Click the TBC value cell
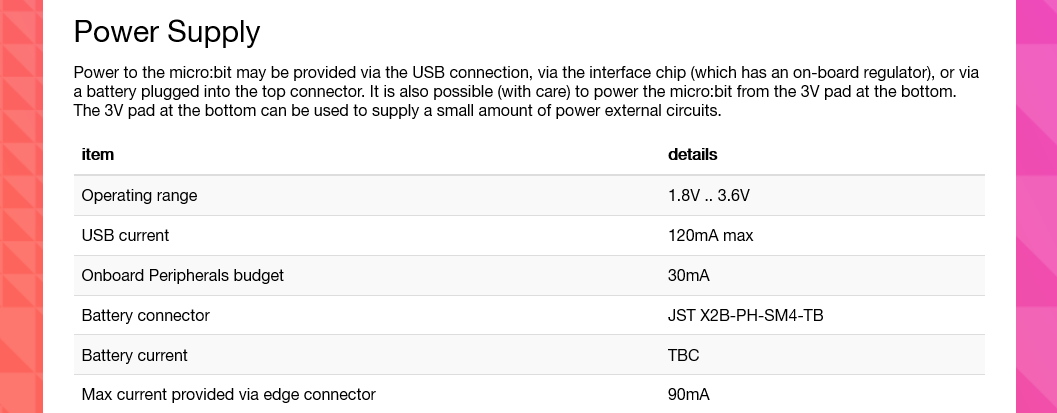Screen dimensions: 1057x413 point(684,355)
